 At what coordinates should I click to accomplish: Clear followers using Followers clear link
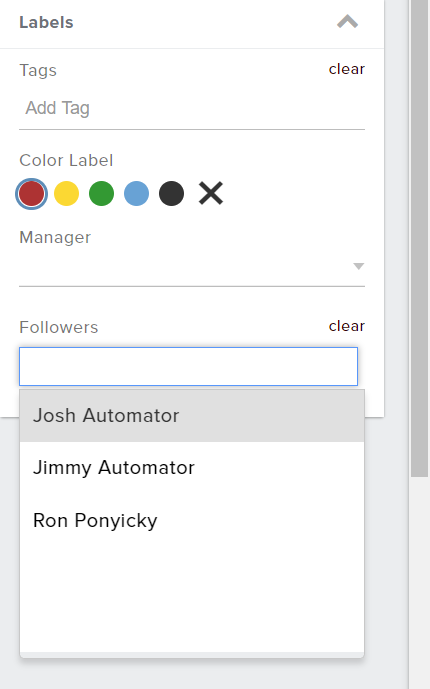pyautogui.click(x=347, y=326)
